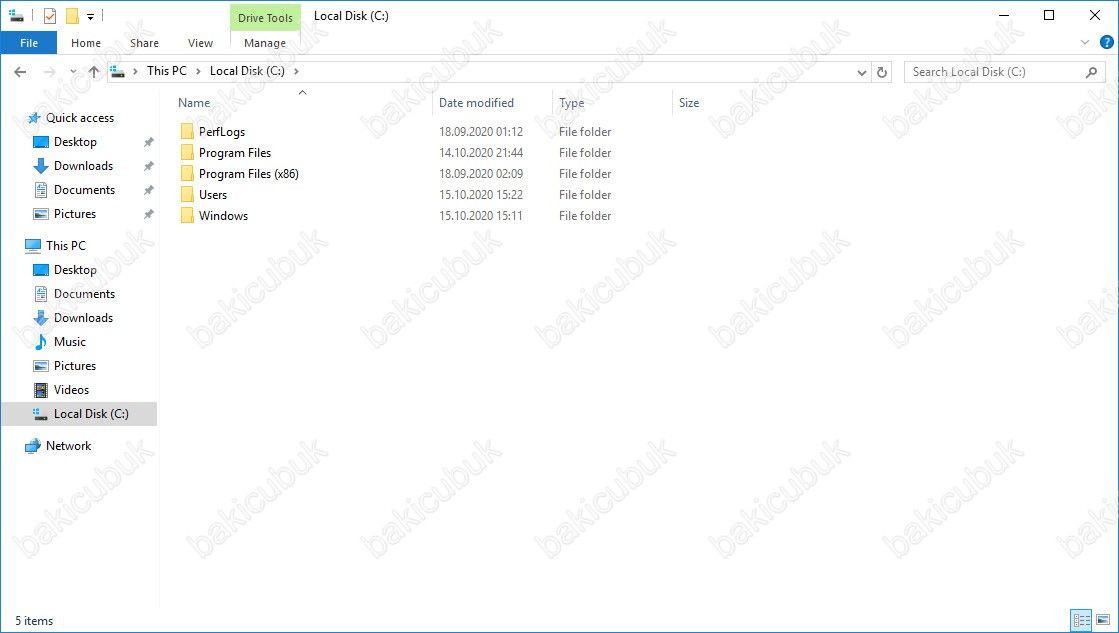Image resolution: width=1119 pixels, height=633 pixels.
Task: Click File folder type of Program Files row
Action: (x=585, y=153)
